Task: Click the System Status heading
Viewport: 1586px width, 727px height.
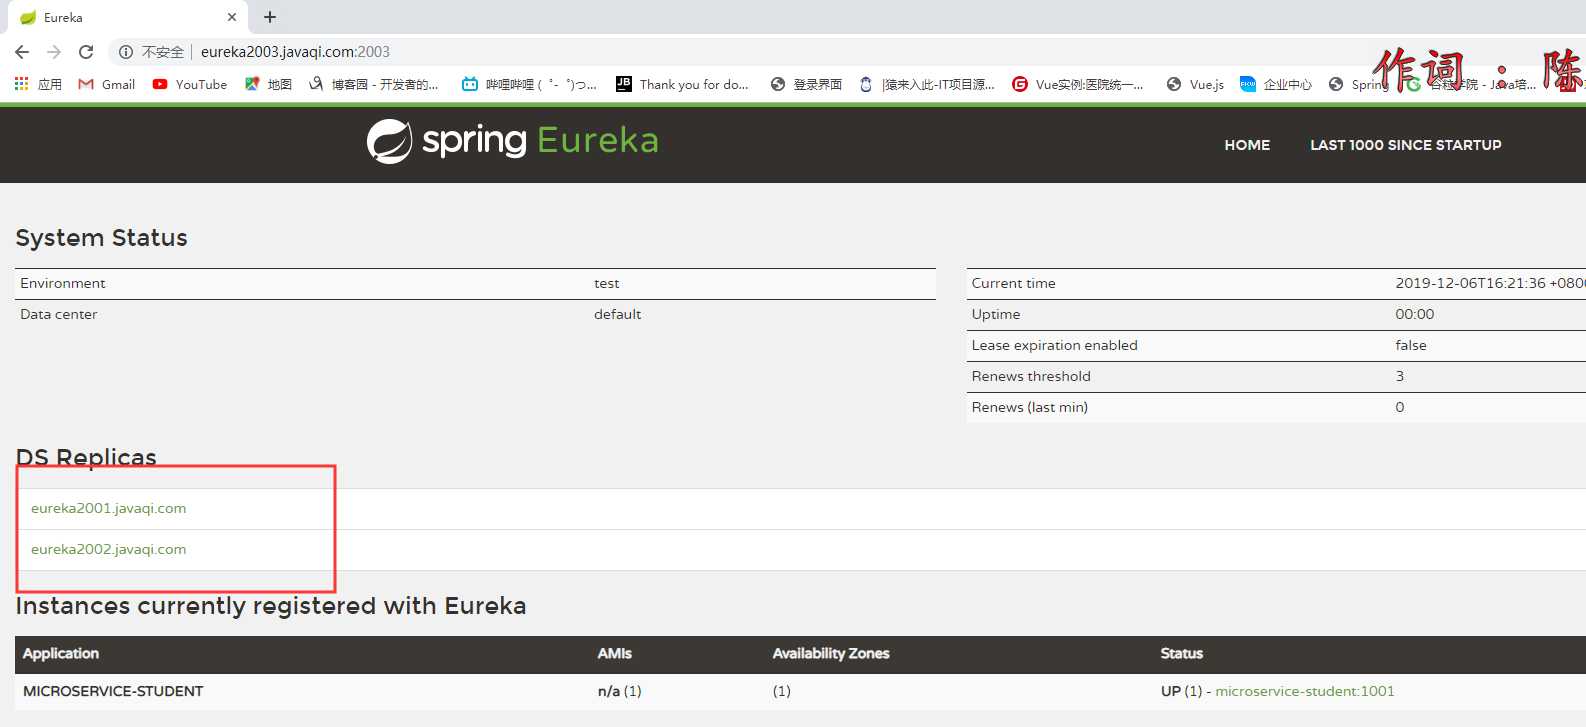Action: (102, 238)
